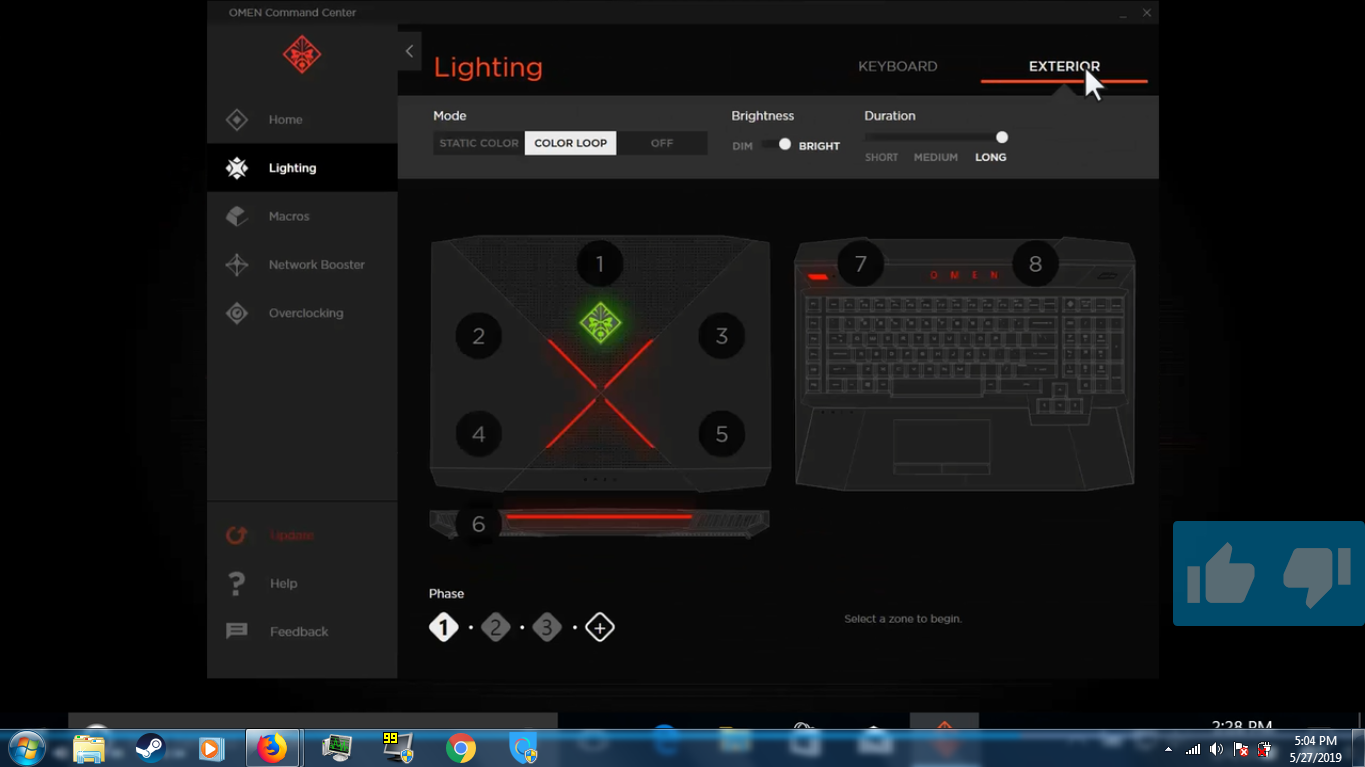Open the media player taskbar icon
The image size is (1365, 767).
[x=211, y=748]
